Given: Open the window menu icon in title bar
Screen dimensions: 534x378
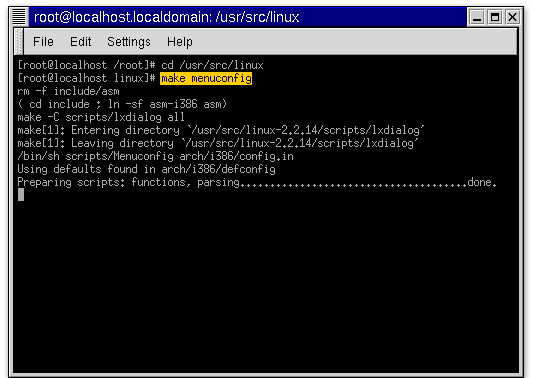Looking at the screenshot, I should pyautogui.click(x=19, y=17).
